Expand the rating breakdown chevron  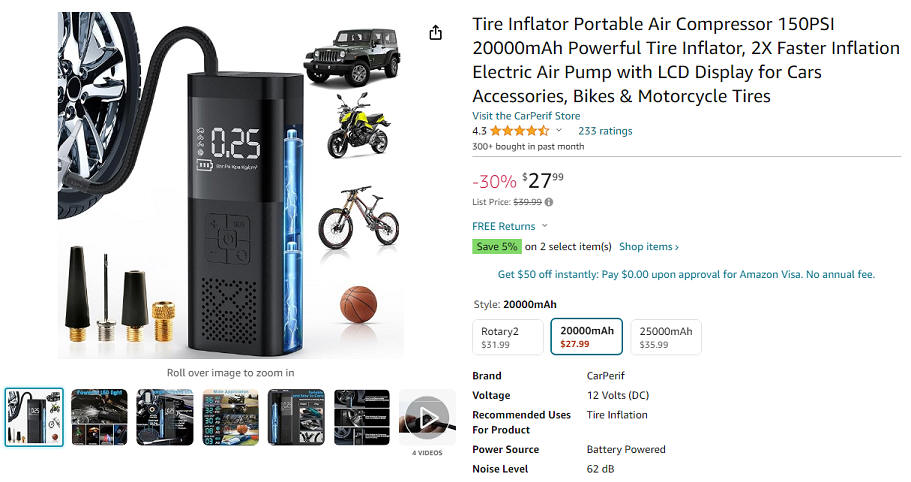pos(559,131)
